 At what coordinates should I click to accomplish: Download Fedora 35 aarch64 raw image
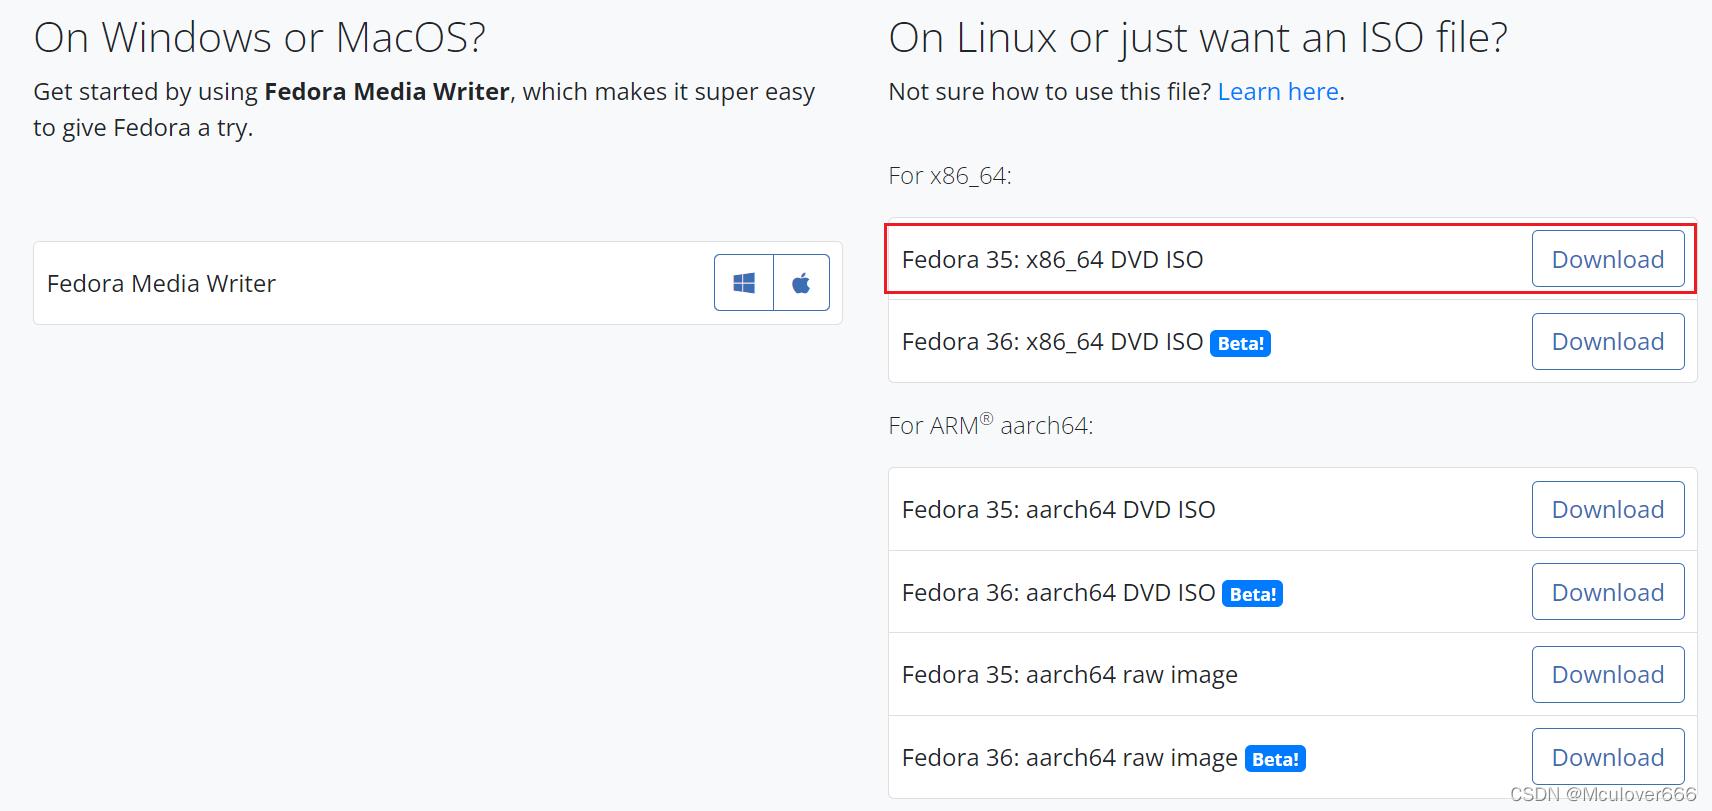1608,674
